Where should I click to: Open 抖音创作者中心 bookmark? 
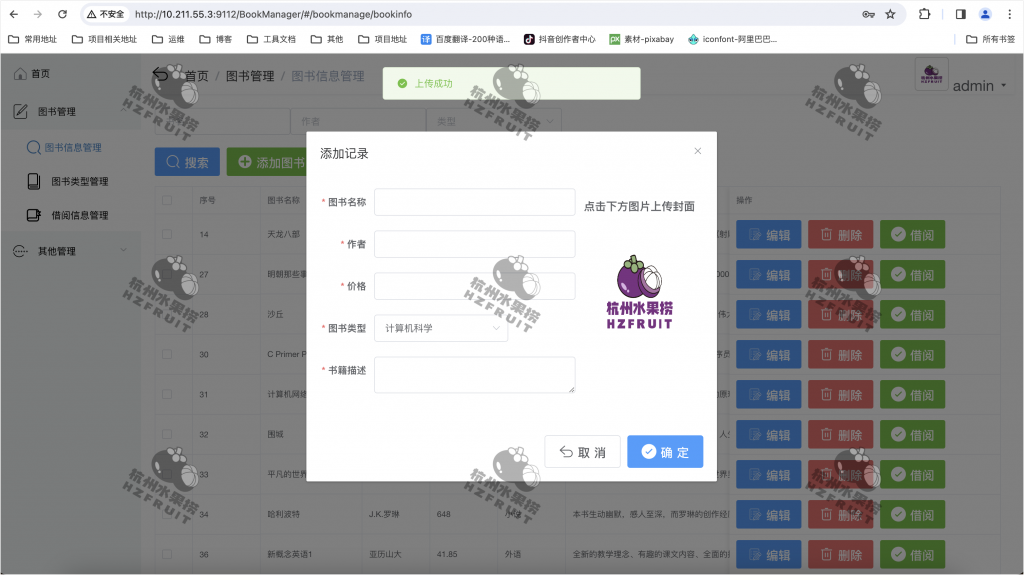(x=560, y=39)
